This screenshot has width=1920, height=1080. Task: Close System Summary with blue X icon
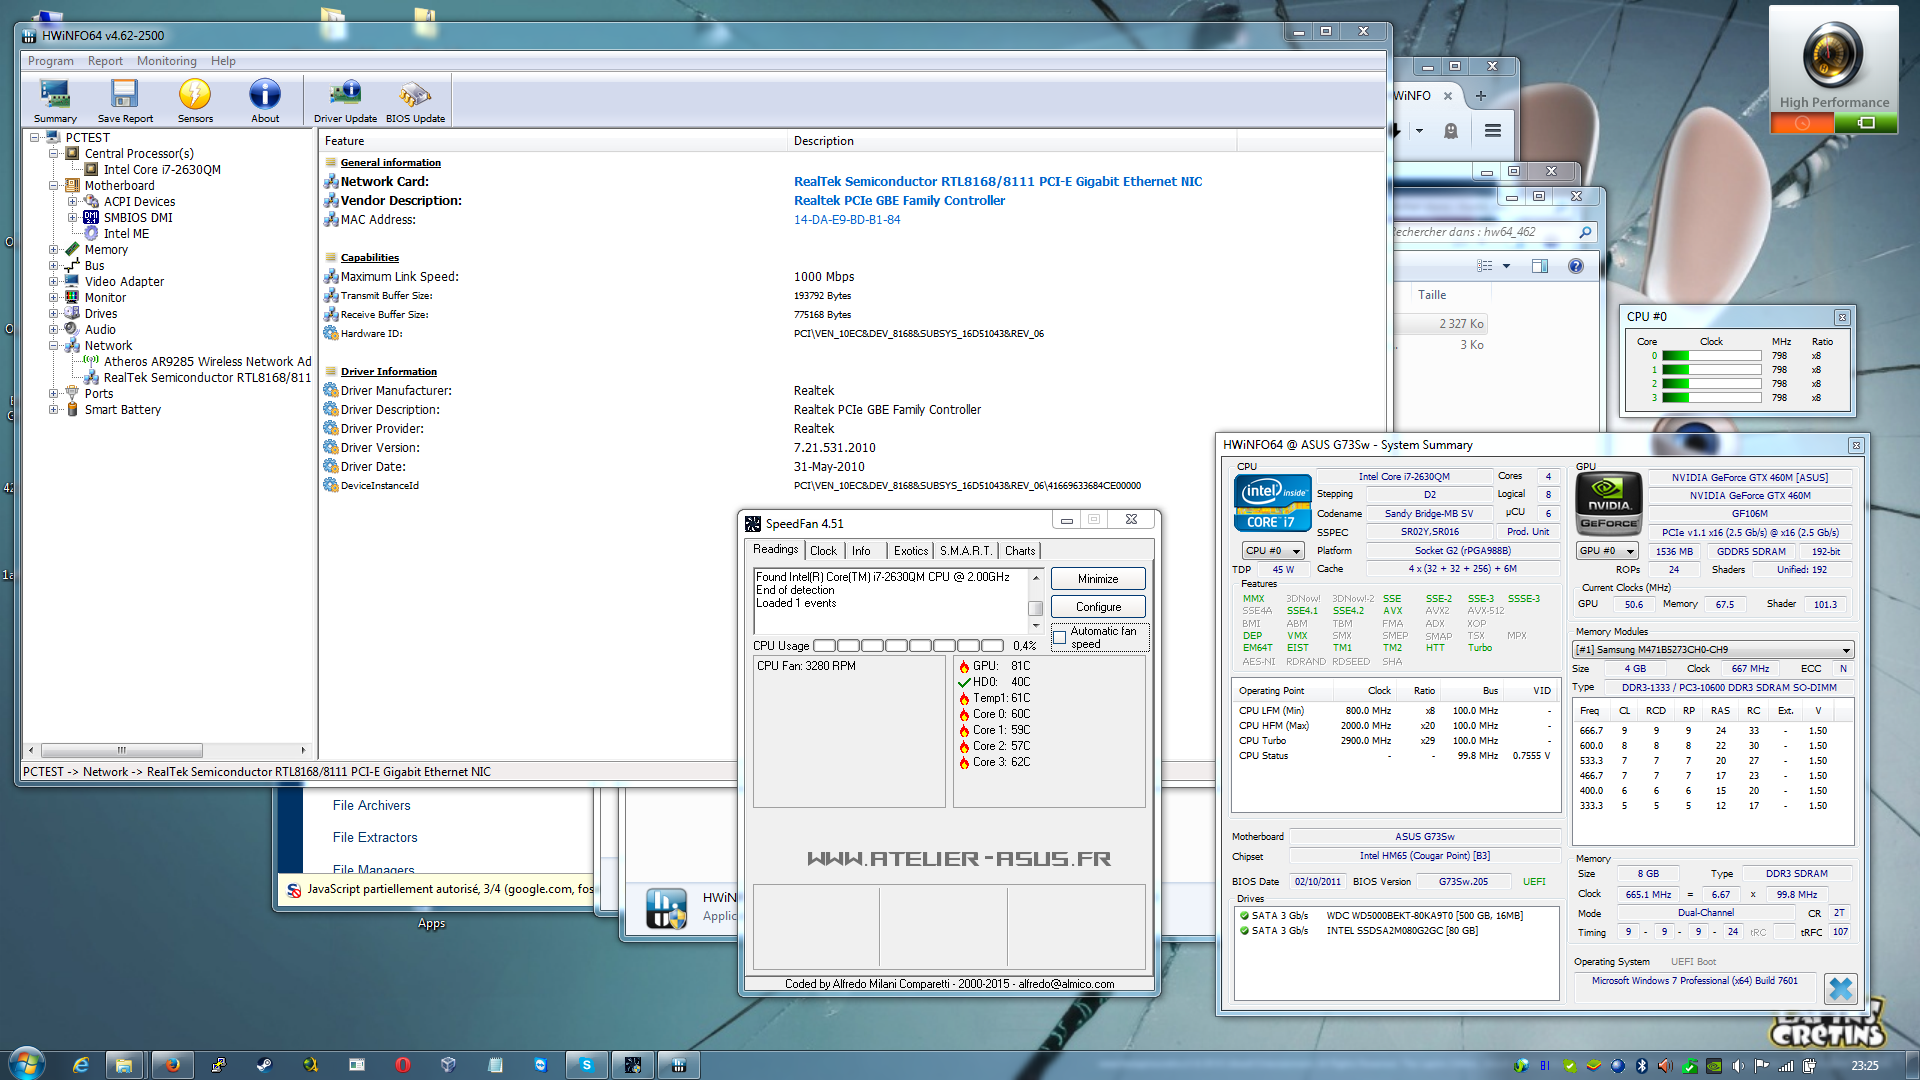coord(1840,989)
